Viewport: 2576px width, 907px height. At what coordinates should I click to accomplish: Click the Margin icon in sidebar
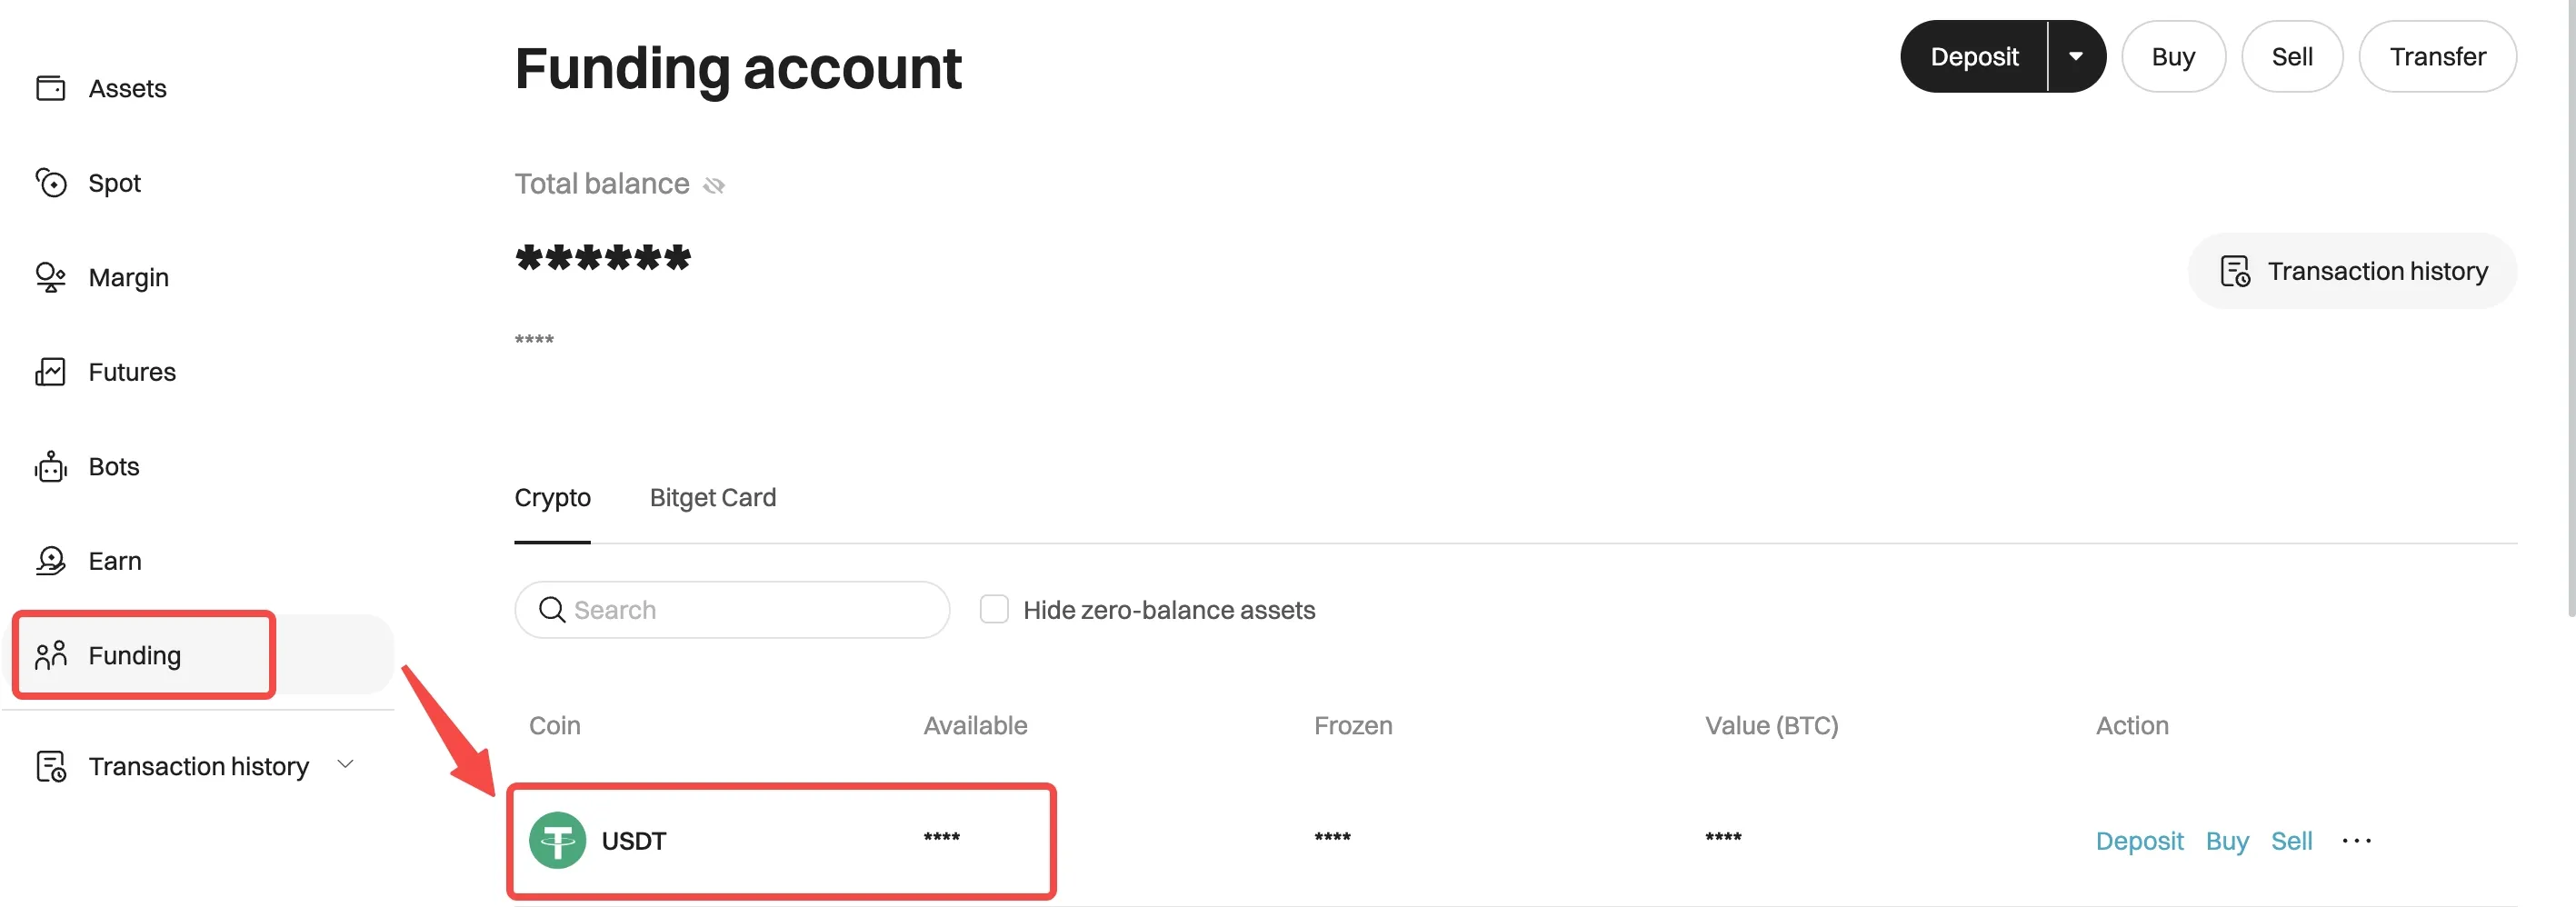click(50, 277)
